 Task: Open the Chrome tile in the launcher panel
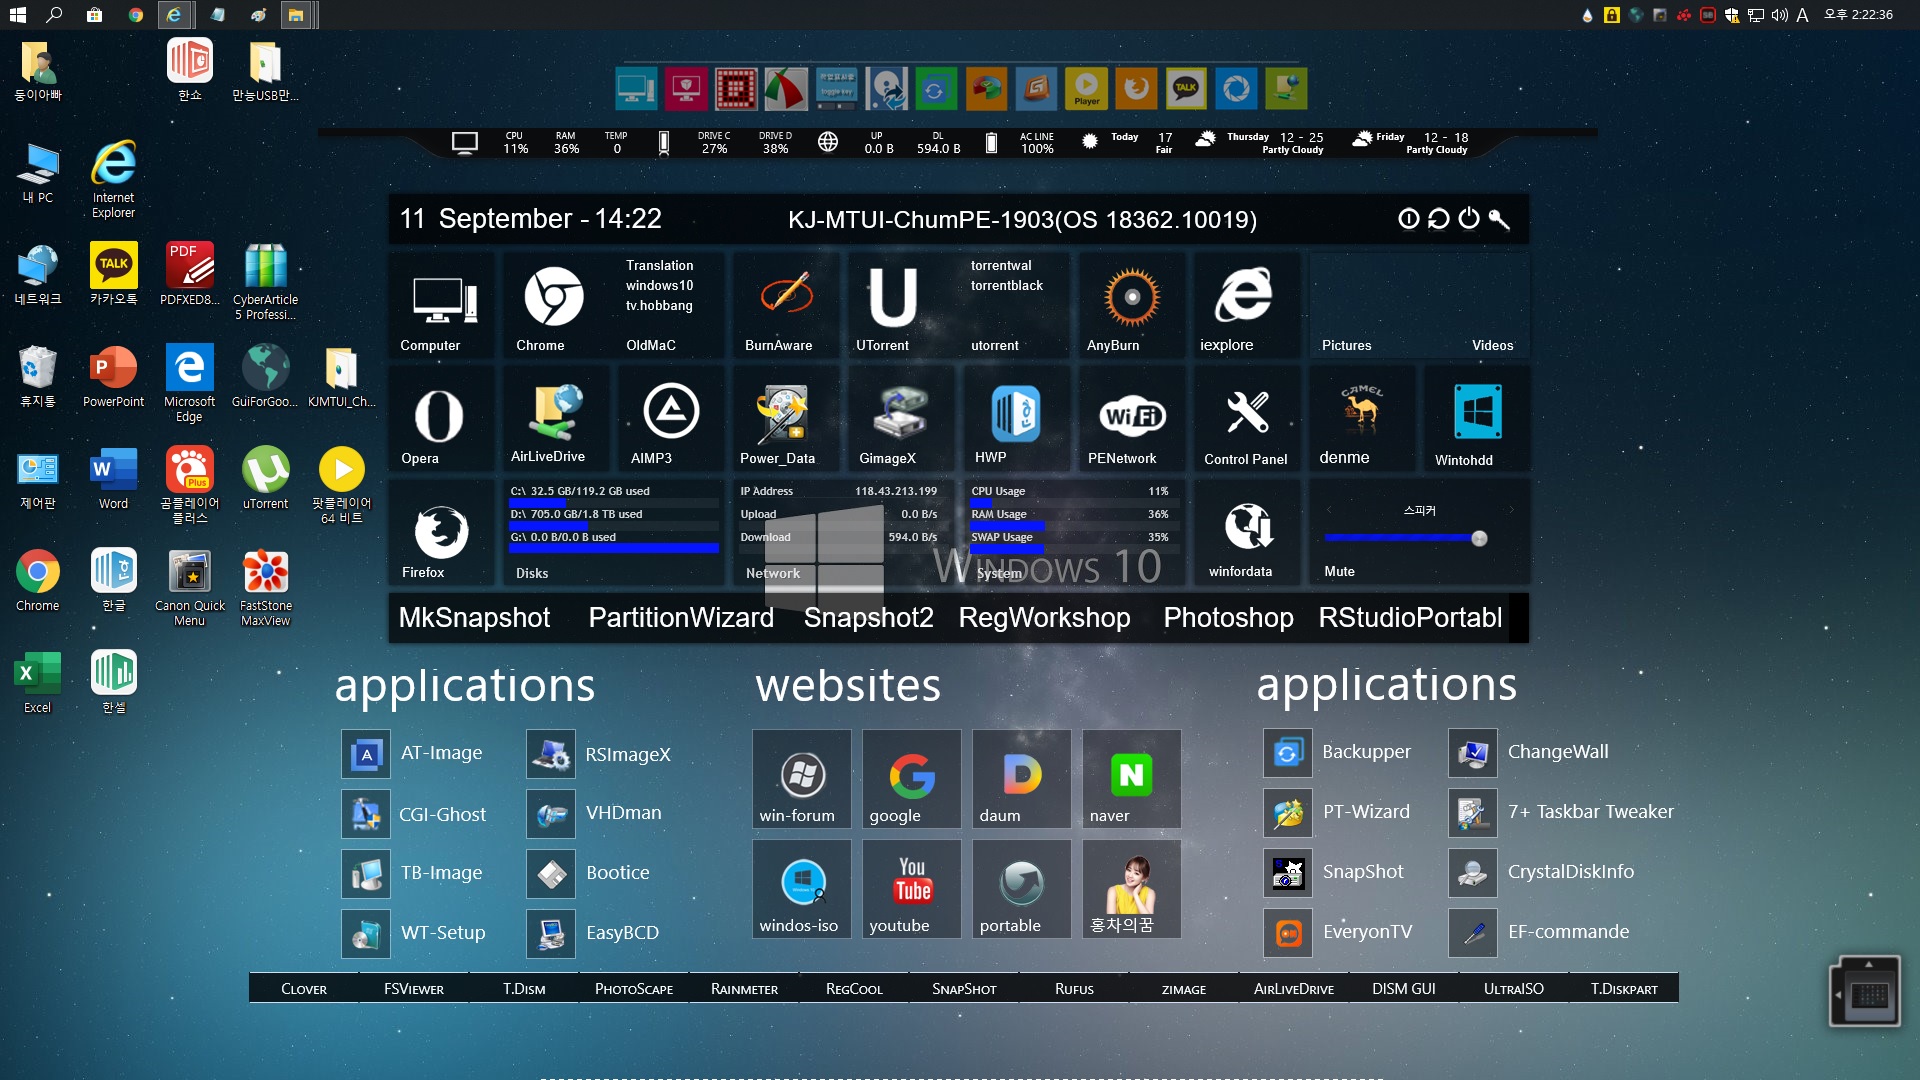[x=553, y=305]
